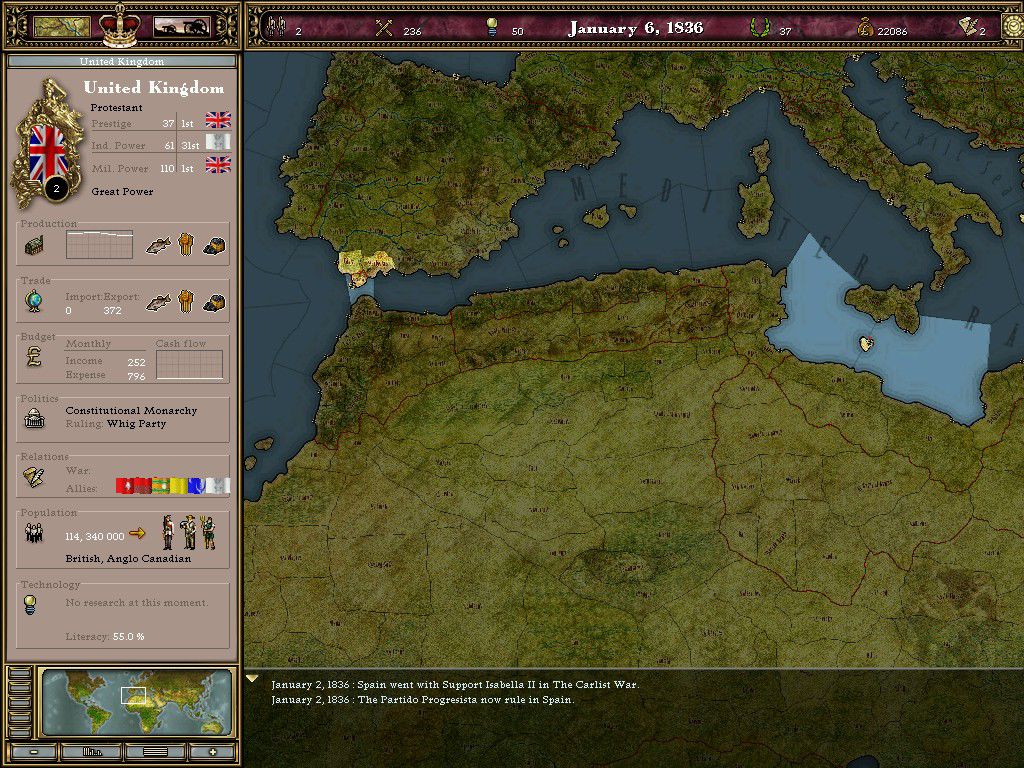The image size is (1024, 768).
Task: Click 'Constitutional Monarchy' government text
Action: [131, 411]
